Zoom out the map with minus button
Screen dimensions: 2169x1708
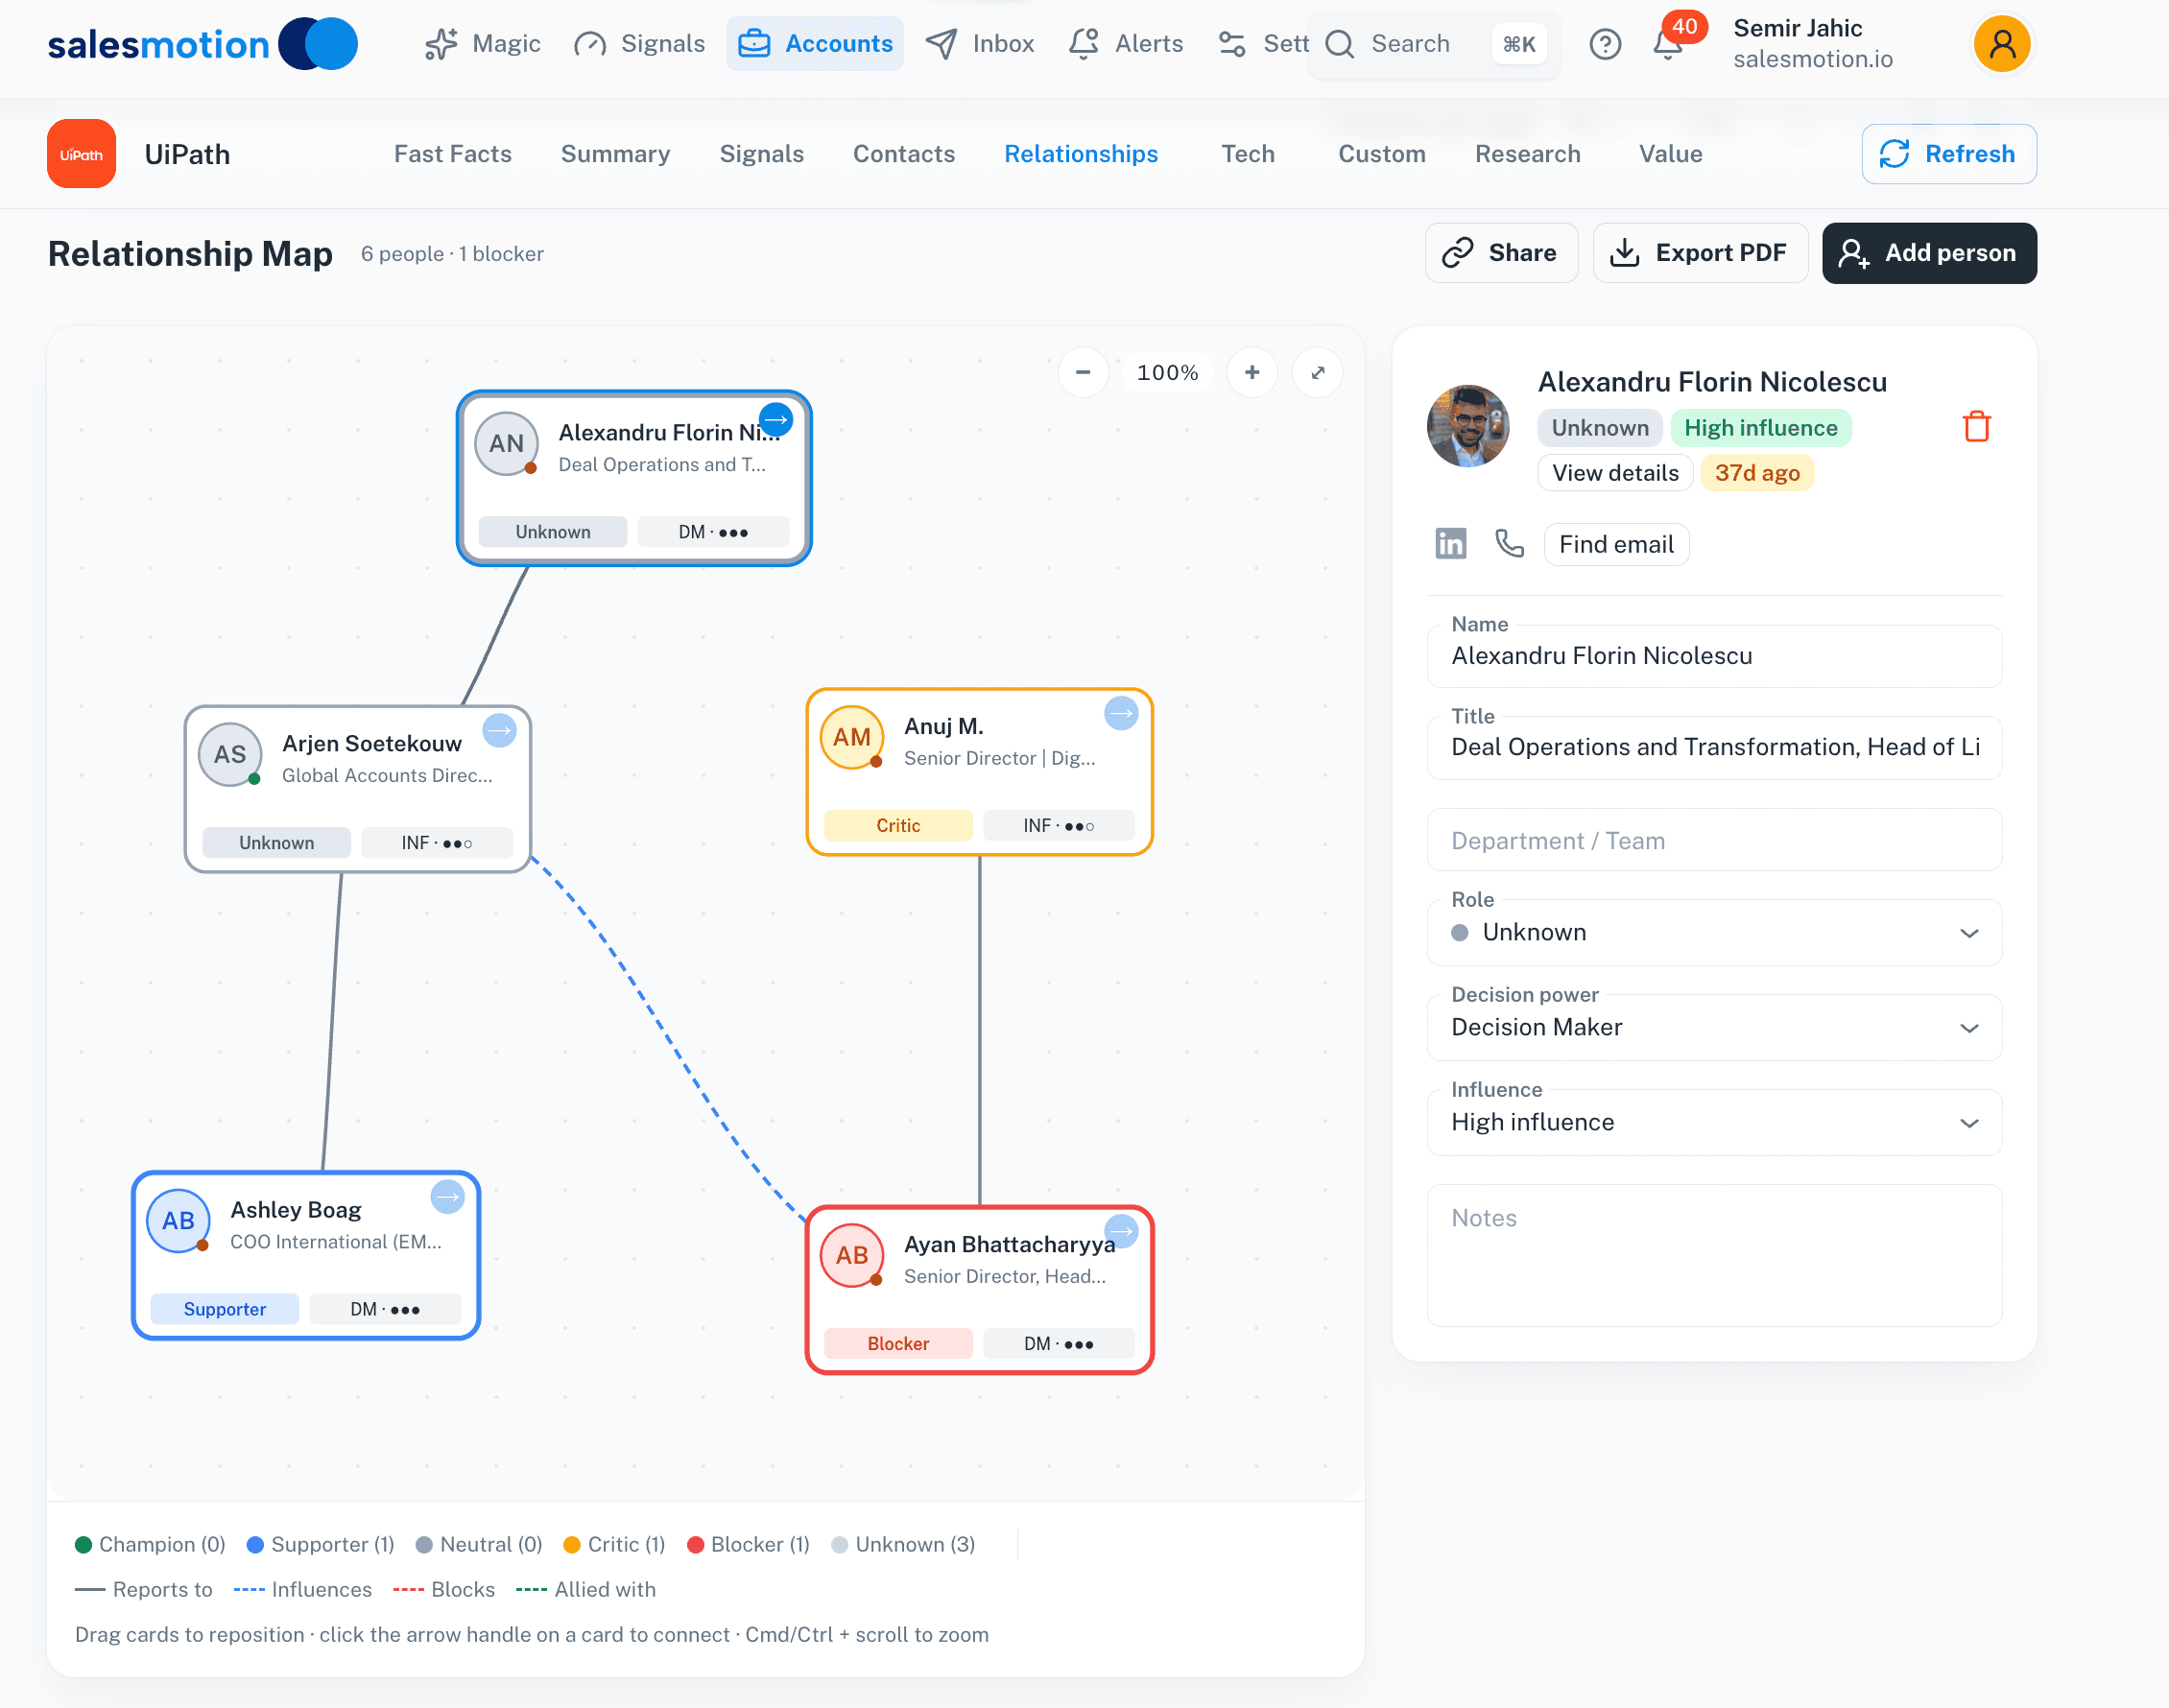point(1083,372)
